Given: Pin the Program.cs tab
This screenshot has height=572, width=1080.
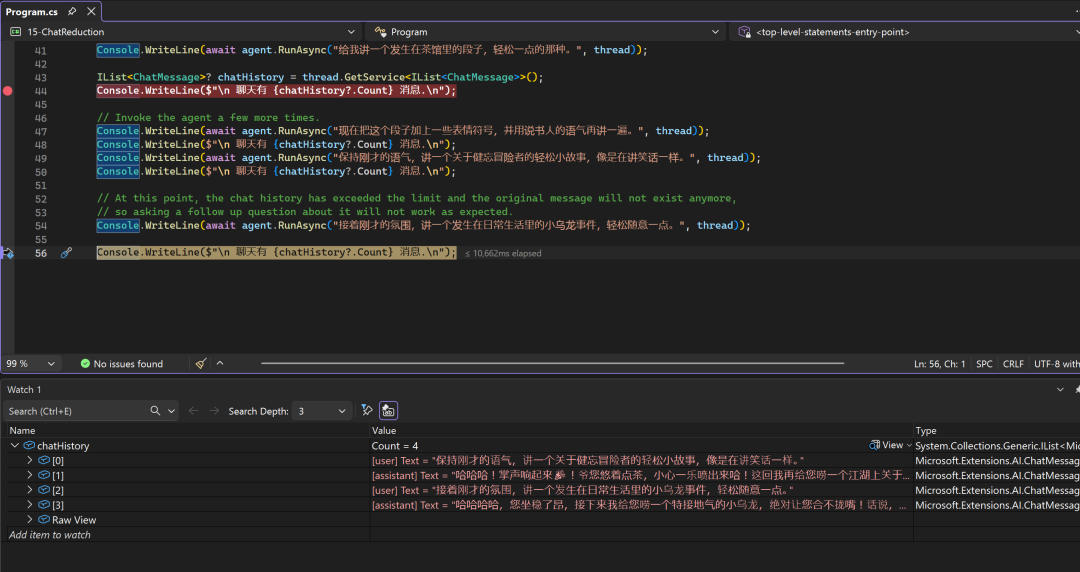Looking at the screenshot, I should (72, 11).
